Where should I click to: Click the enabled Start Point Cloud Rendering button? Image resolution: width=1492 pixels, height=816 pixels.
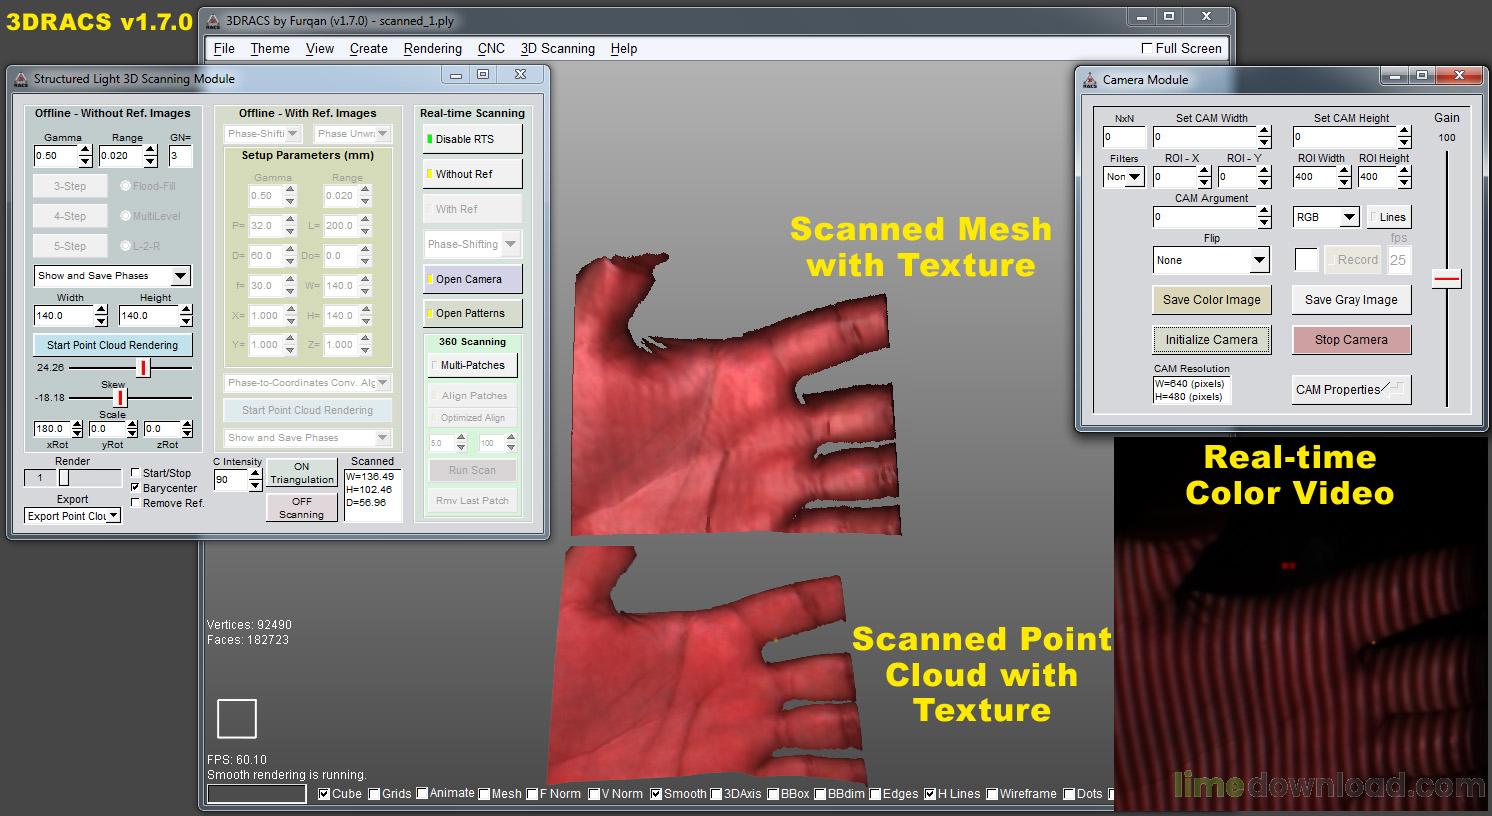pyautogui.click(x=112, y=345)
